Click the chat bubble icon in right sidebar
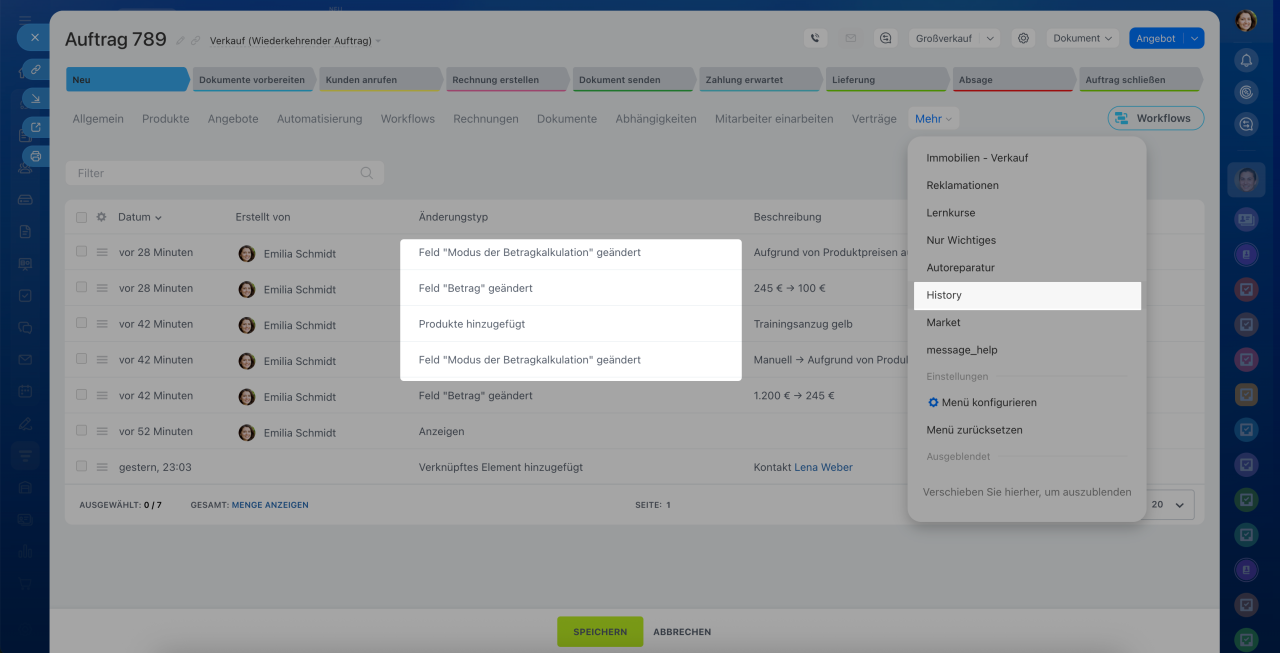The width and height of the screenshot is (1280, 653). pyautogui.click(x=1246, y=125)
